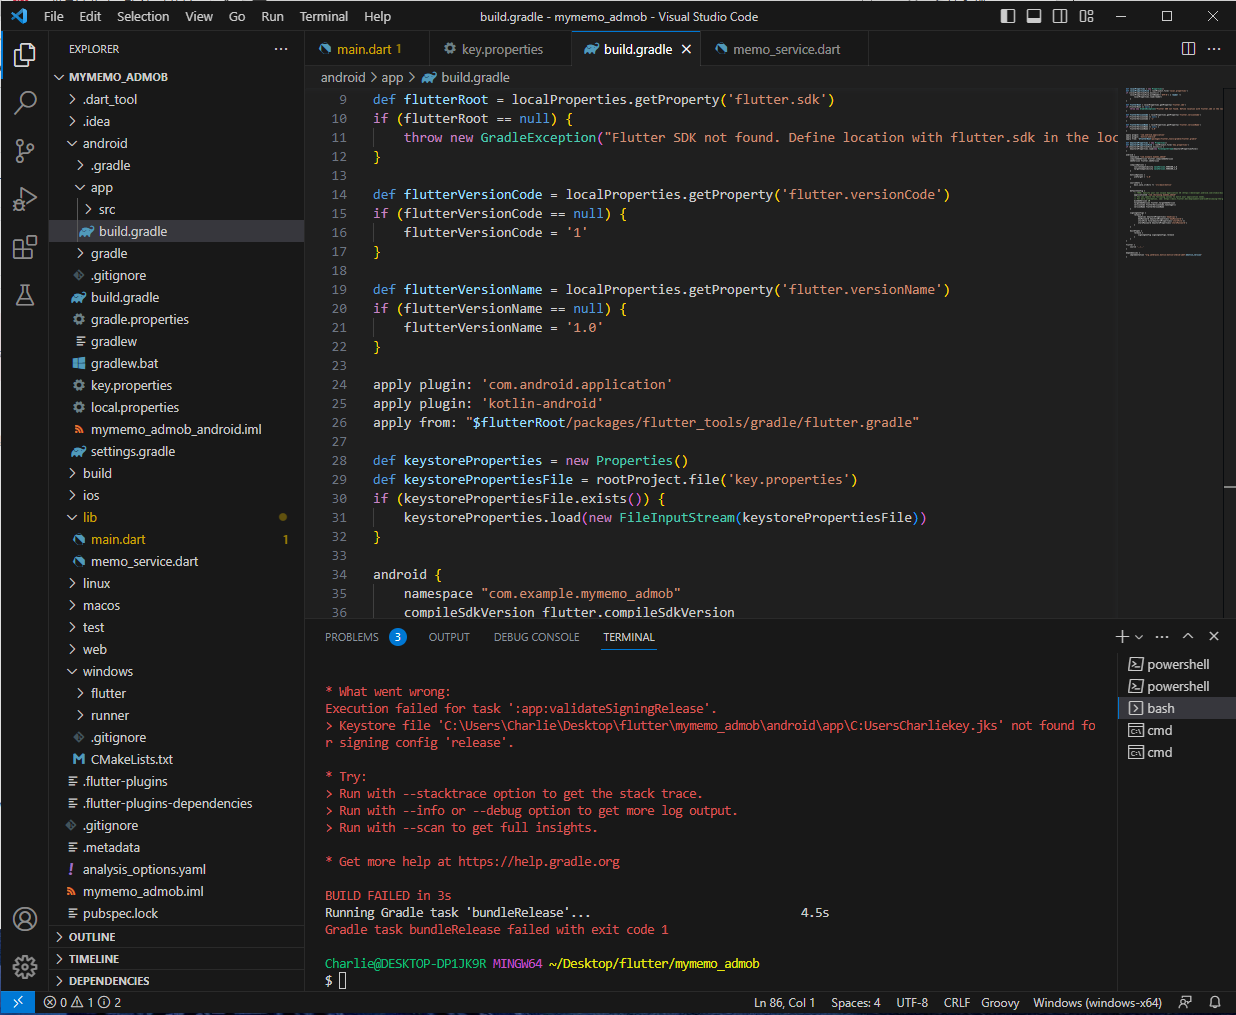Expand the DEPENDENCIES section

point(176,981)
